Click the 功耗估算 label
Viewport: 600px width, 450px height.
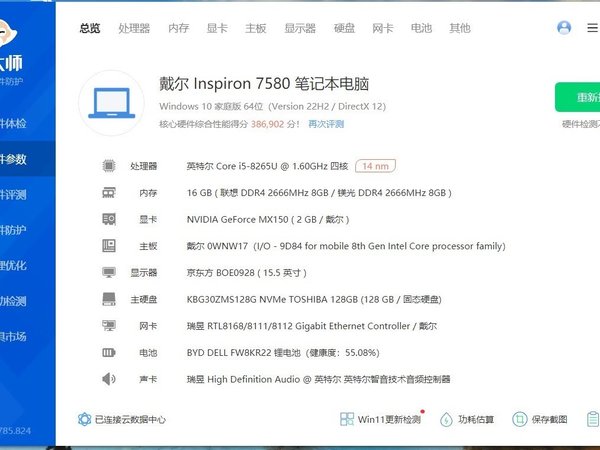point(476,420)
